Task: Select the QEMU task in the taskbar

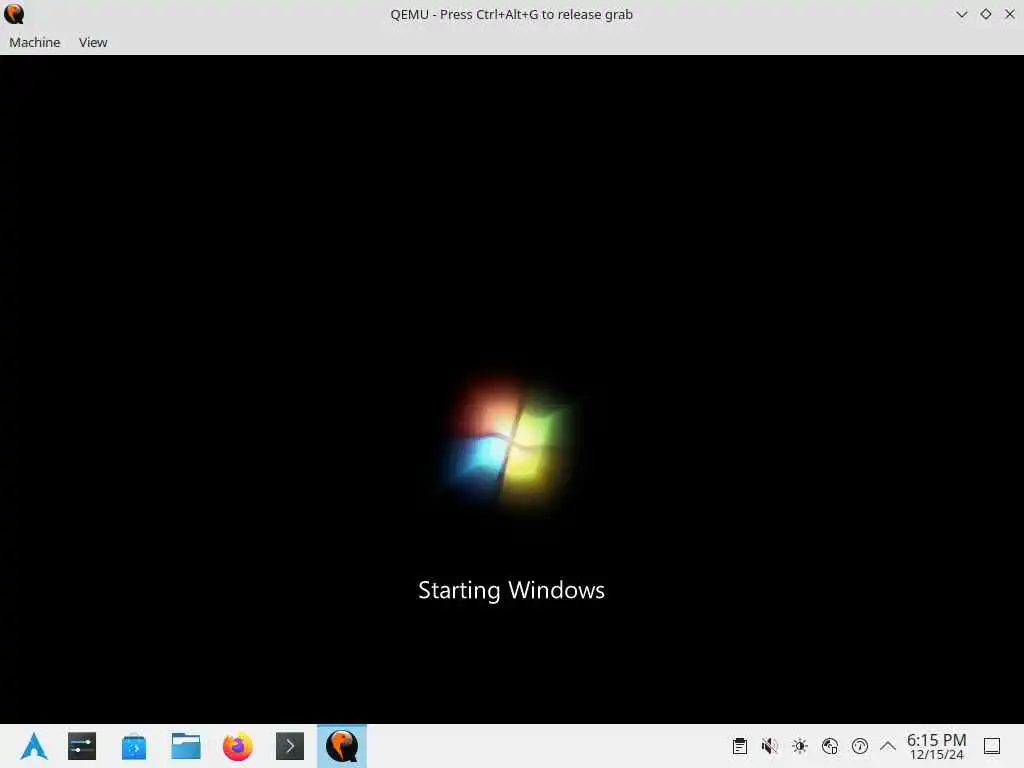Action: click(x=342, y=746)
